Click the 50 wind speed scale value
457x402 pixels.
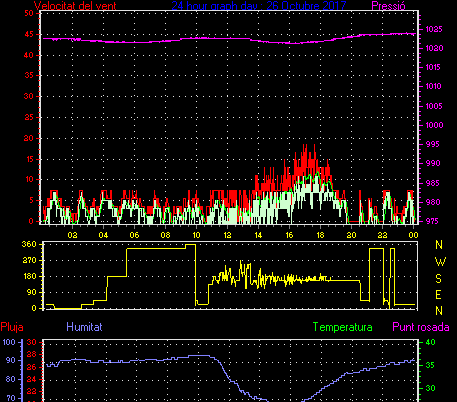click(x=29, y=13)
